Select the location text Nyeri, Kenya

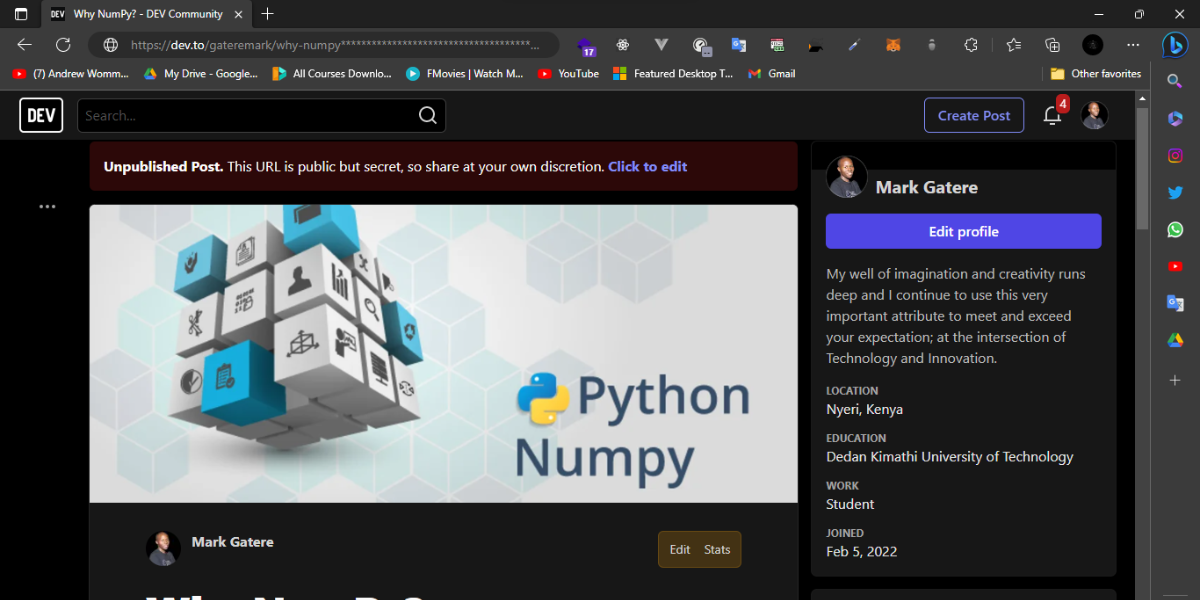864,410
